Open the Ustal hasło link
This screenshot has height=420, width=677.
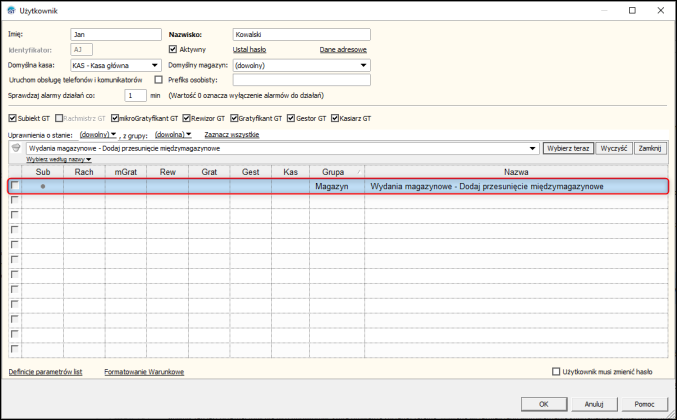point(250,50)
